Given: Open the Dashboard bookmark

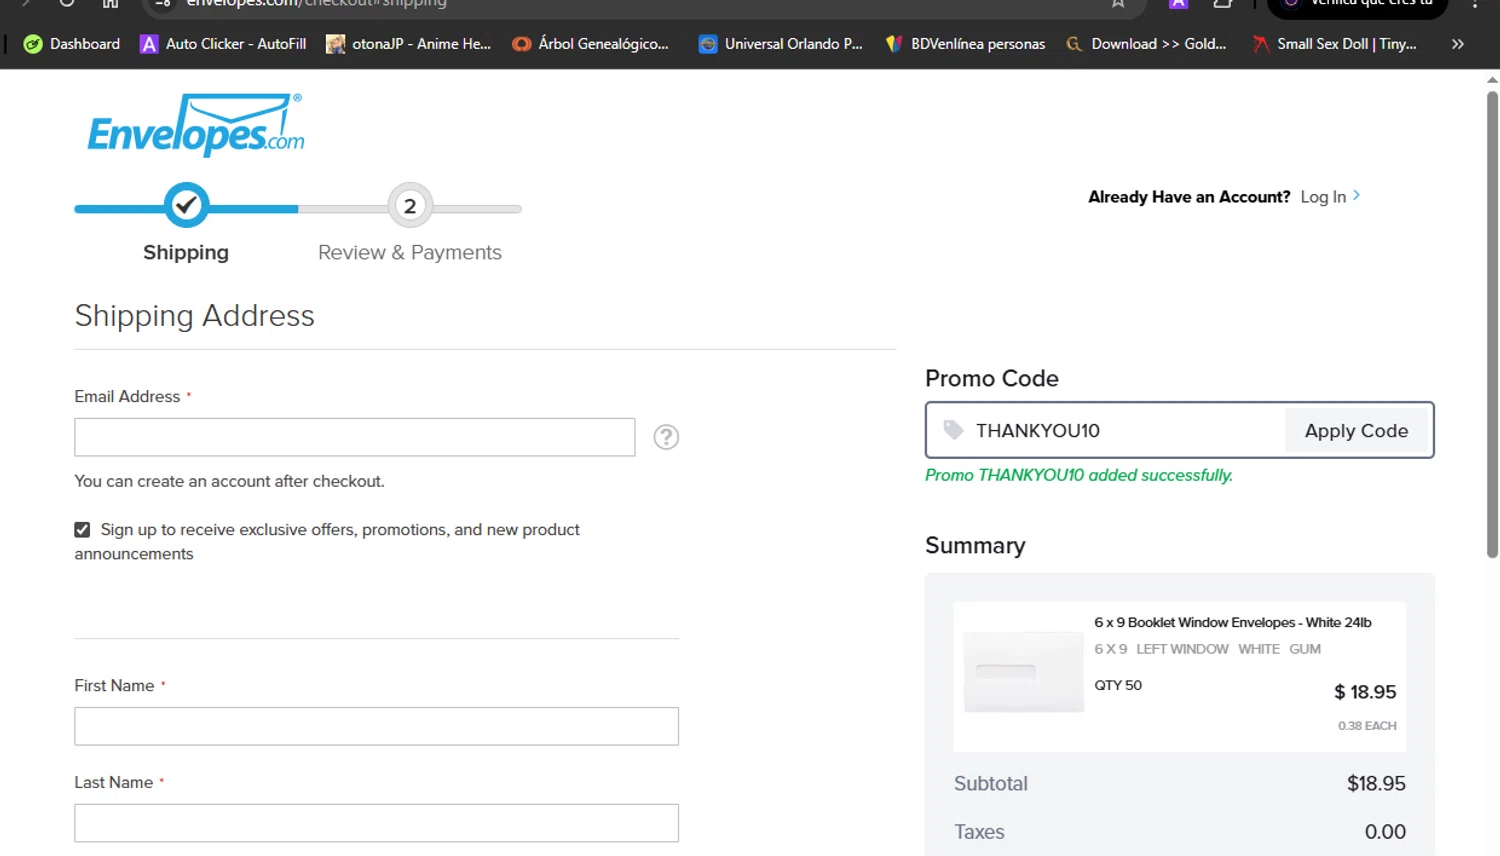Looking at the screenshot, I should (72, 44).
